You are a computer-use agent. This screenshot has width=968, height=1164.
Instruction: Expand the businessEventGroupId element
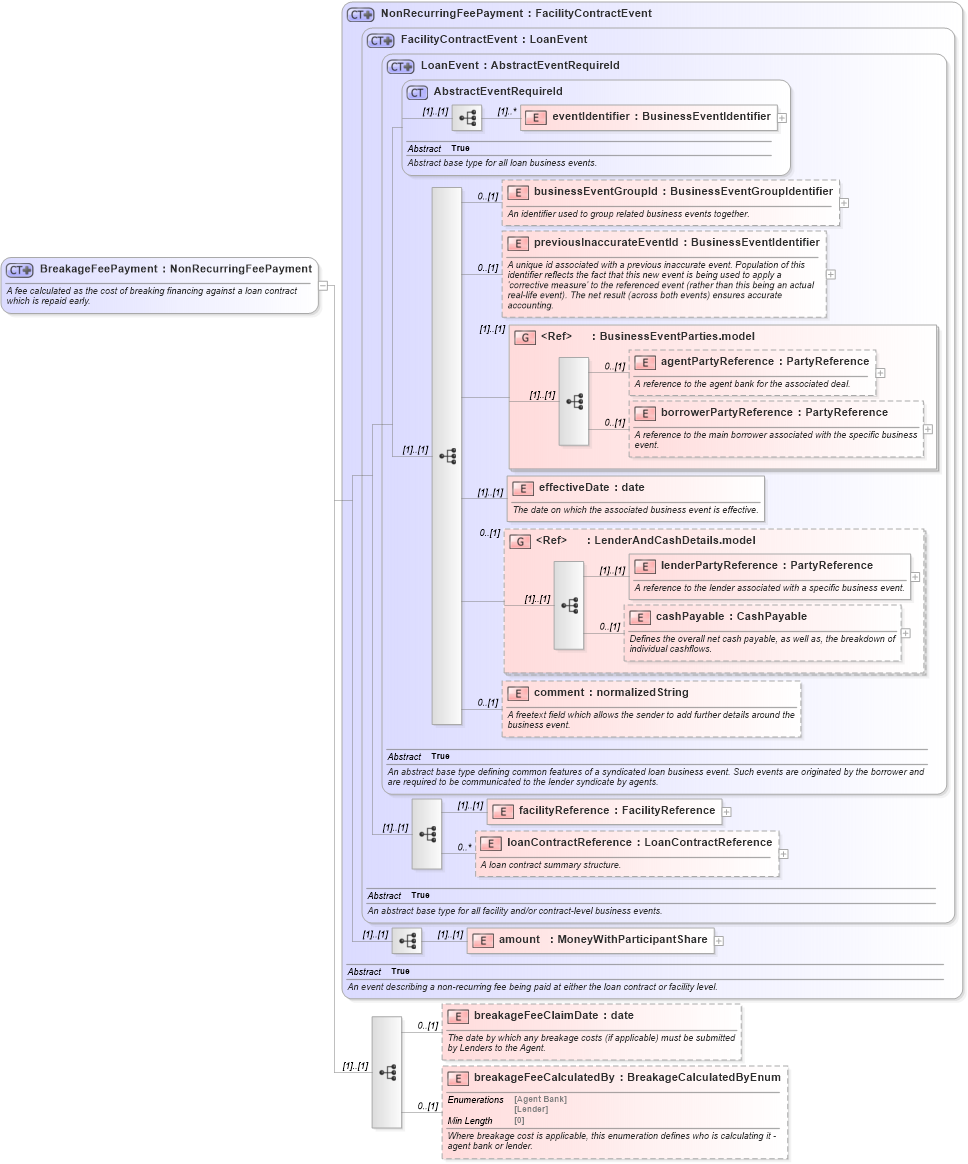point(845,203)
